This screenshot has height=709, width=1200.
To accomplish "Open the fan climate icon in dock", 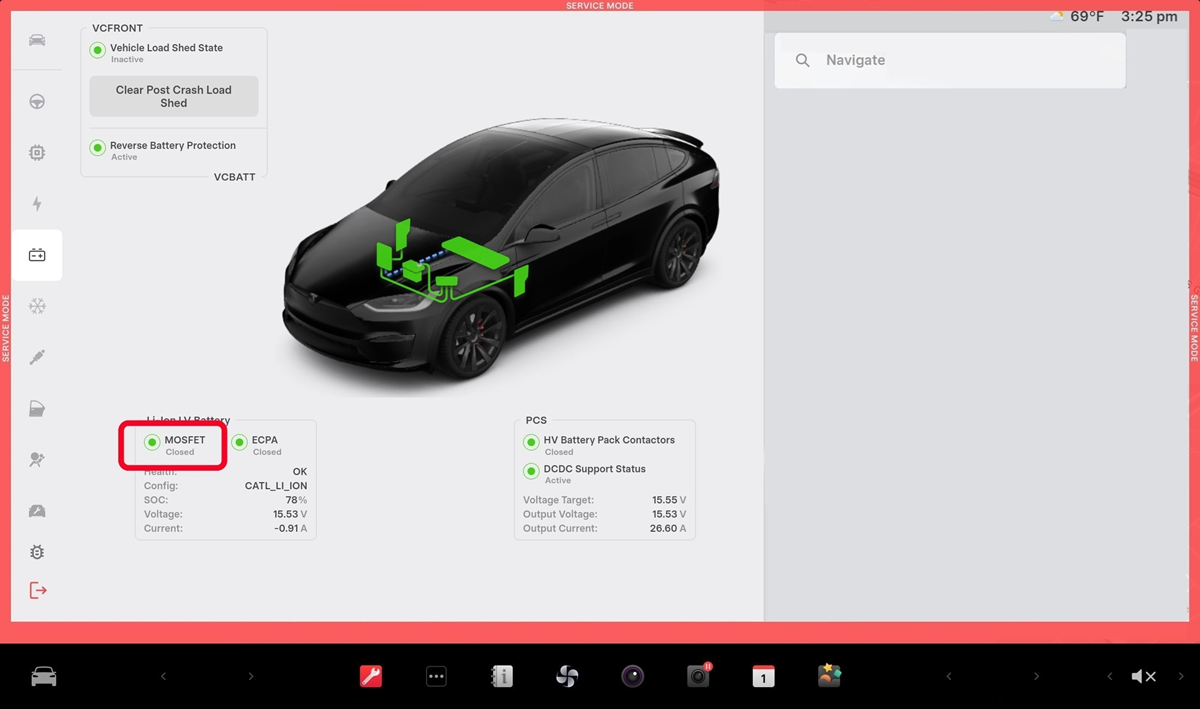I will [567, 677].
